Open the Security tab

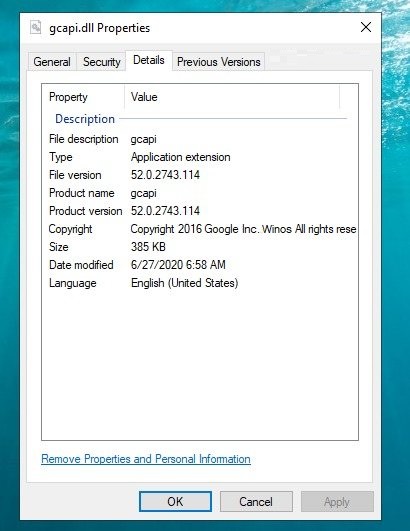pos(102,62)
